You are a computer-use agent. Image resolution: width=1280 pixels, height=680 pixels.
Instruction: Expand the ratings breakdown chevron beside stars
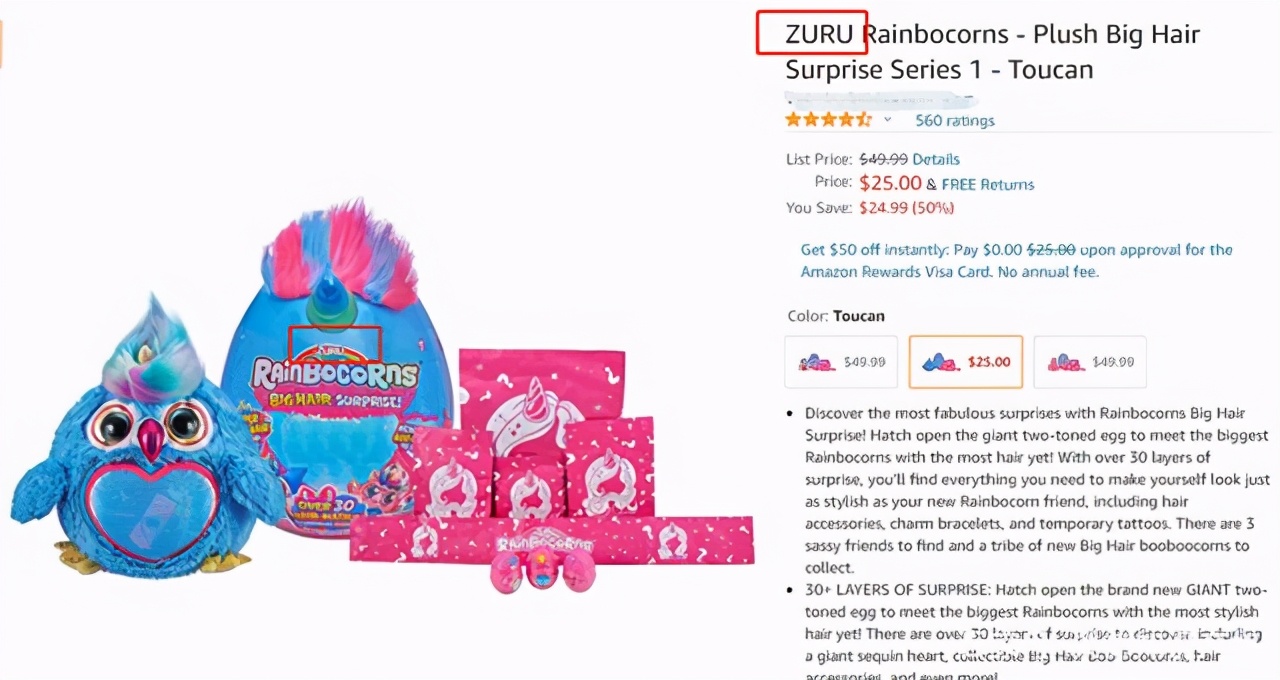[x=887, y=120]
